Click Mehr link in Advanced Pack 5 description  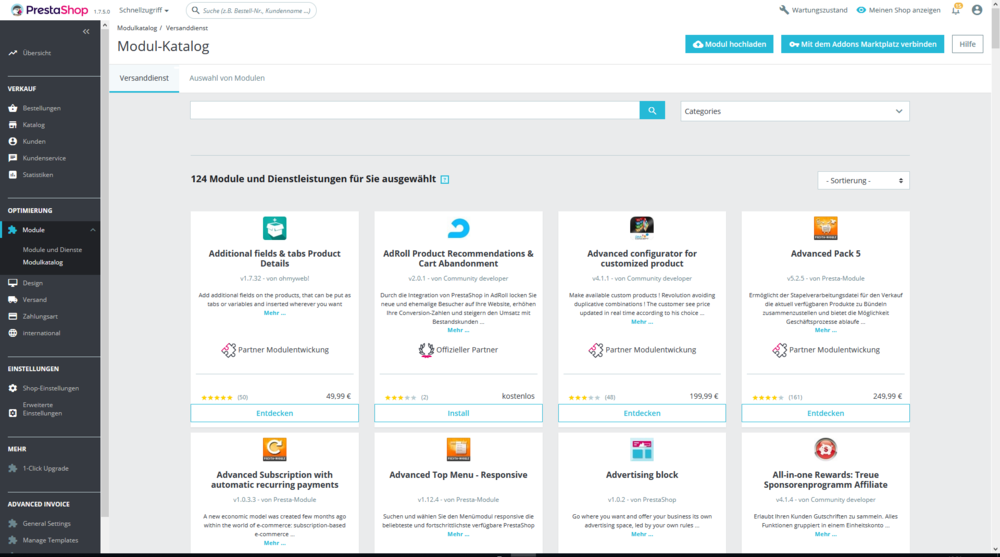point(825,330)
